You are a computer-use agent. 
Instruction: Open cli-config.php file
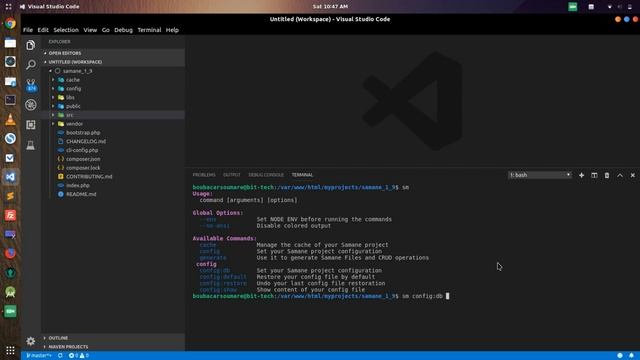click(82, 150)
